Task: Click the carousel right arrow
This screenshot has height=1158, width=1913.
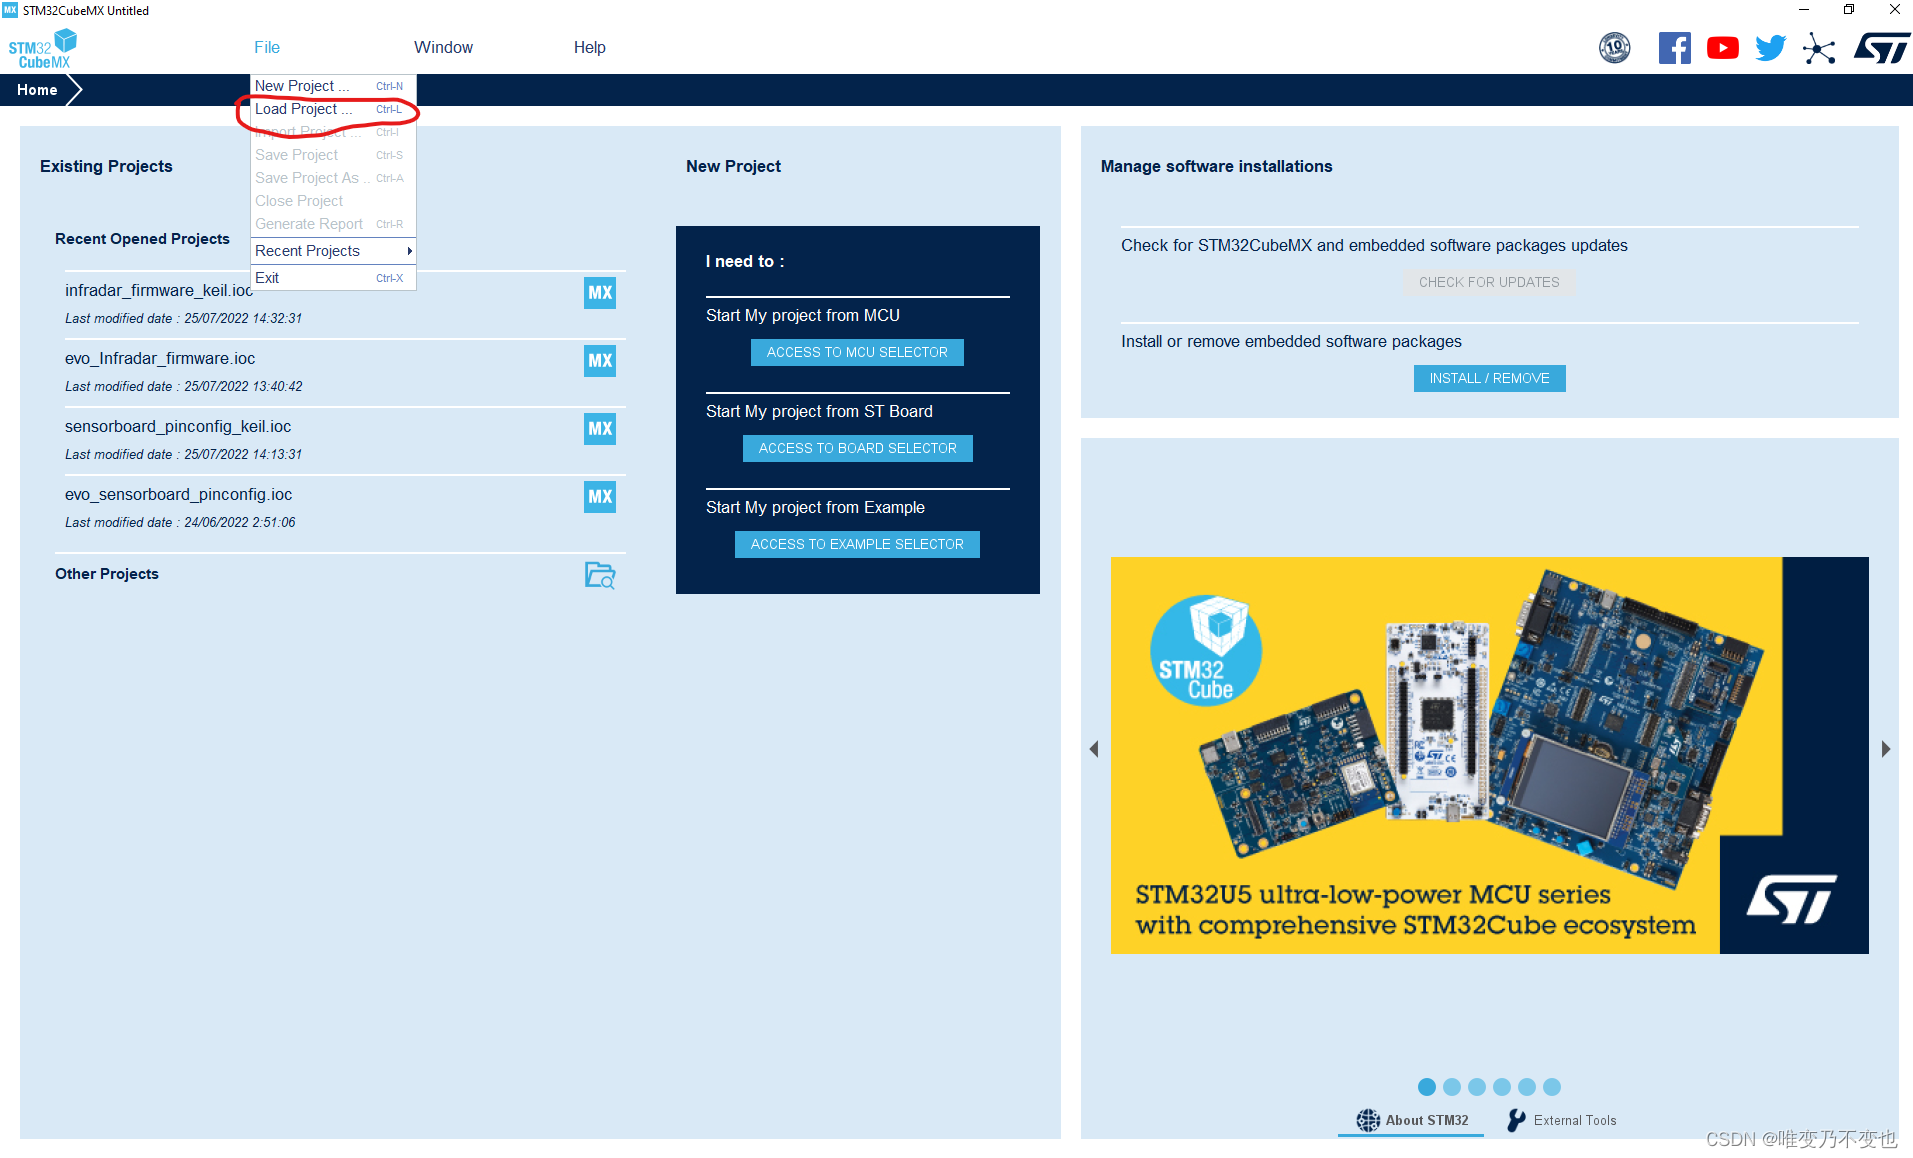Action: tap(1886, 748)
